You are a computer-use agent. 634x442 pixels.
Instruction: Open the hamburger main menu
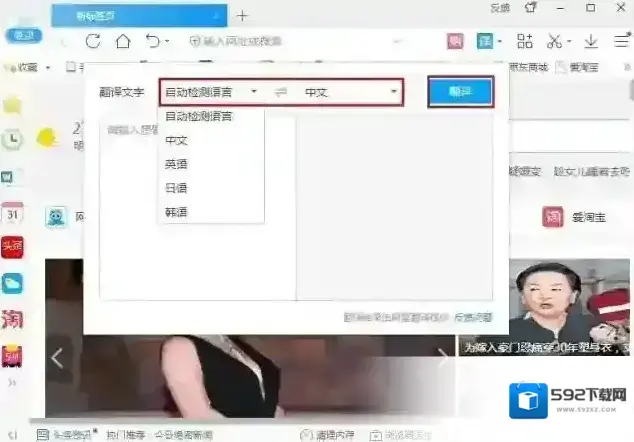tap(618, 41)
